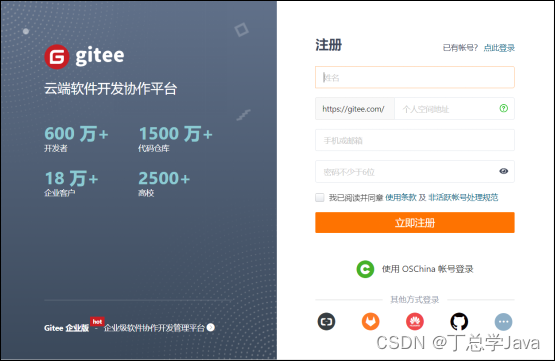Viewport: 555px width, 361px height.
Task: Focus the 姓名 name input field
Action: tap(414, 77)
